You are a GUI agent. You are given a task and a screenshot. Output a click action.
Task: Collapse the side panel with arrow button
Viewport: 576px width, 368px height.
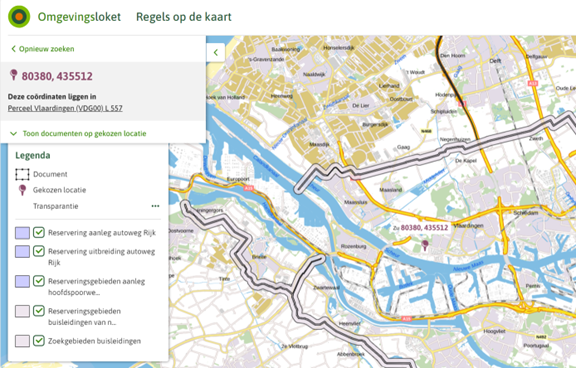(x=216, y=53)
